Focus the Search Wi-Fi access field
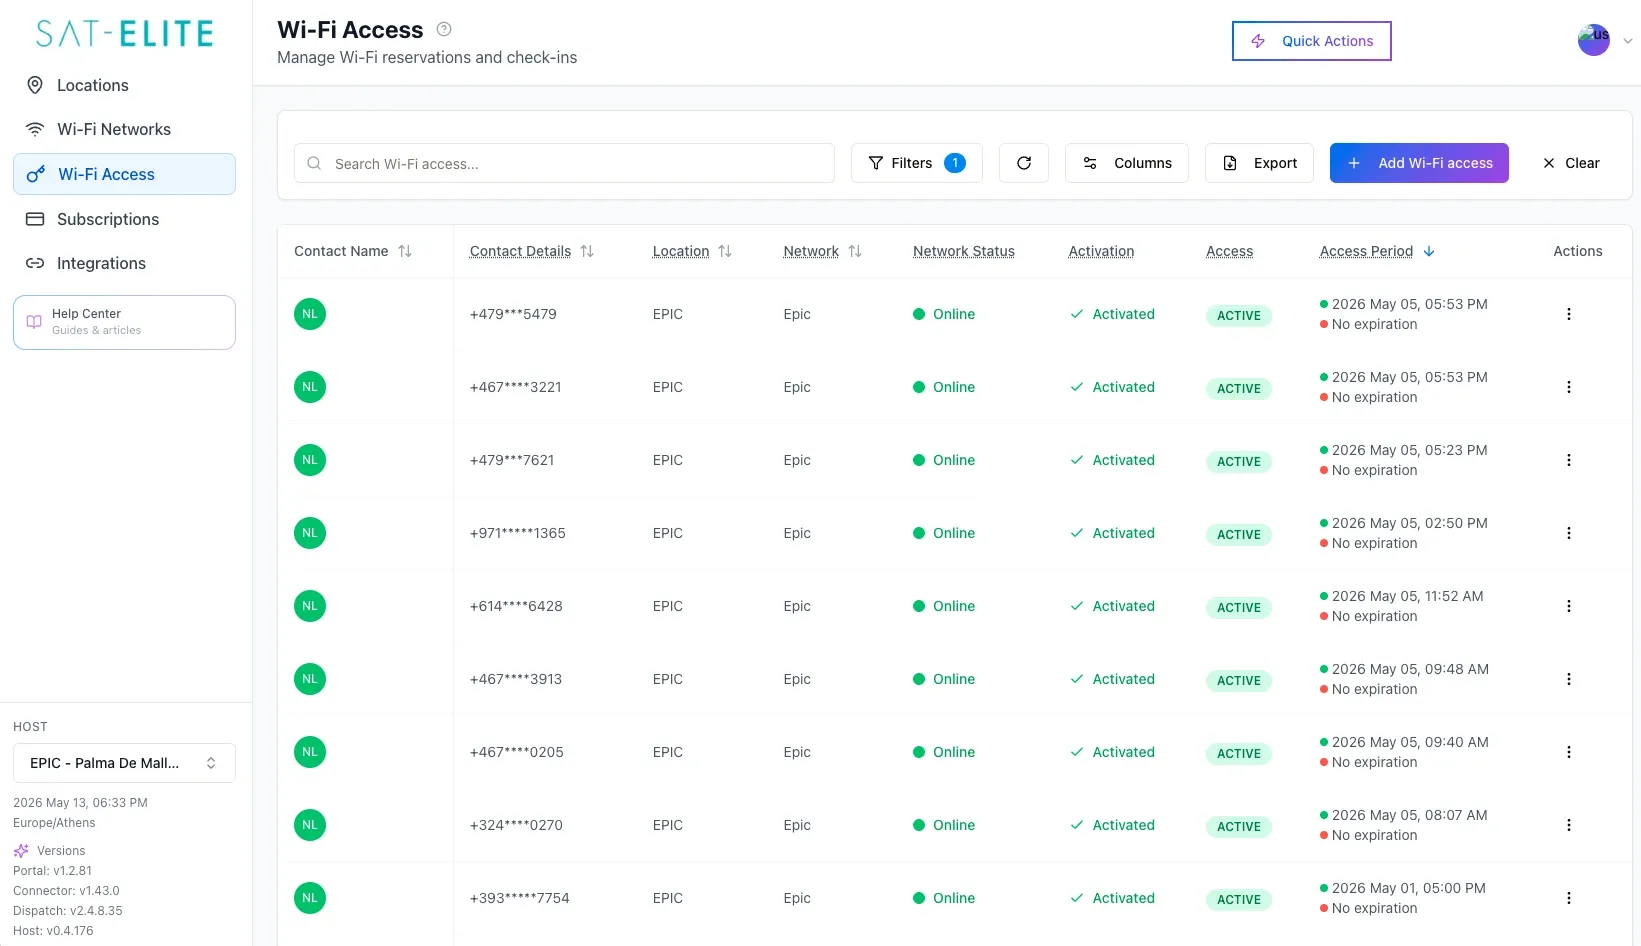Viewport: 1641px width, 946px height. (564, 163)
